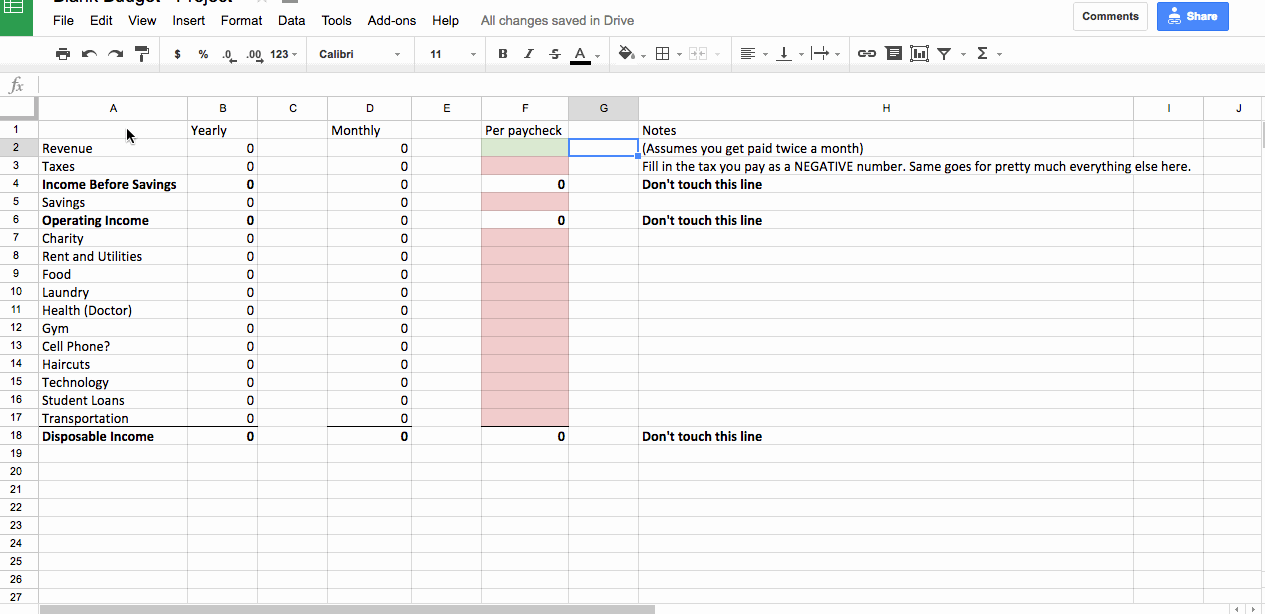Open the cell fill color picker
Screen dimensions: 1265x614
628,54
